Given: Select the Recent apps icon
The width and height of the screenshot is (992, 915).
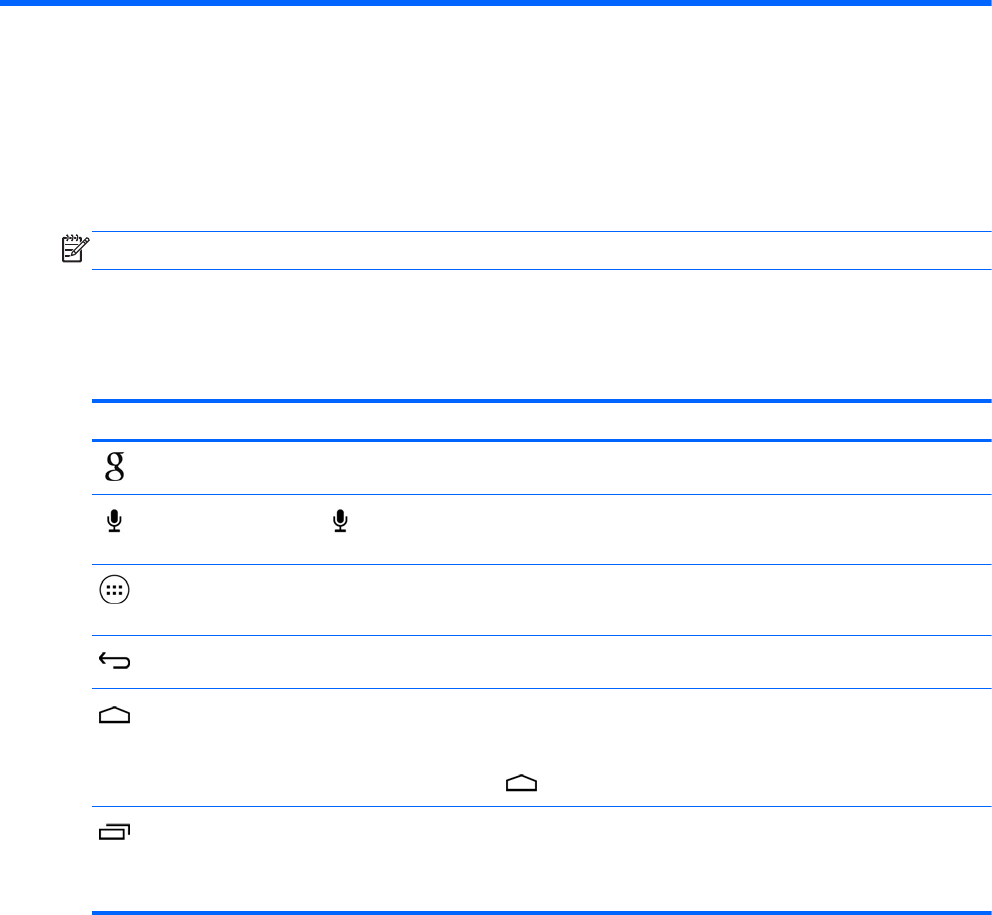Looking at the screenshot, I should point(116,830).
